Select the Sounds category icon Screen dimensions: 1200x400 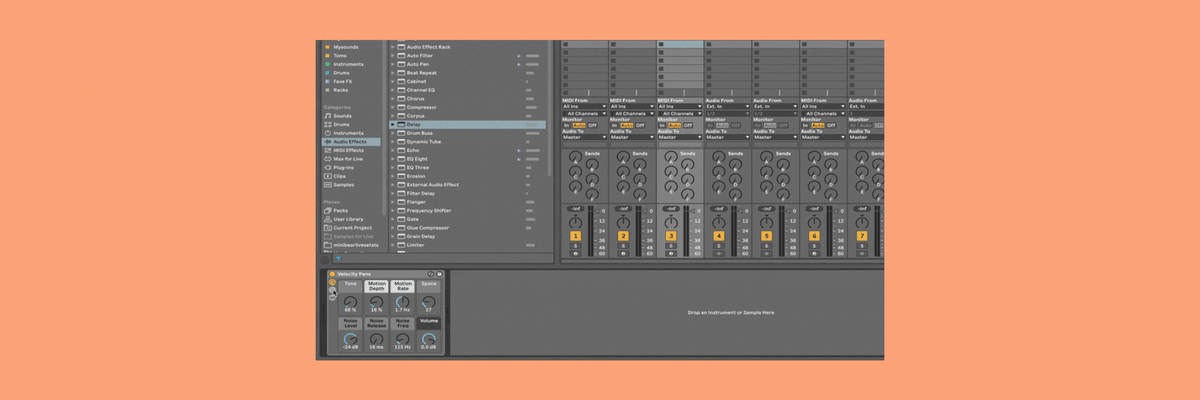(326, 115)
